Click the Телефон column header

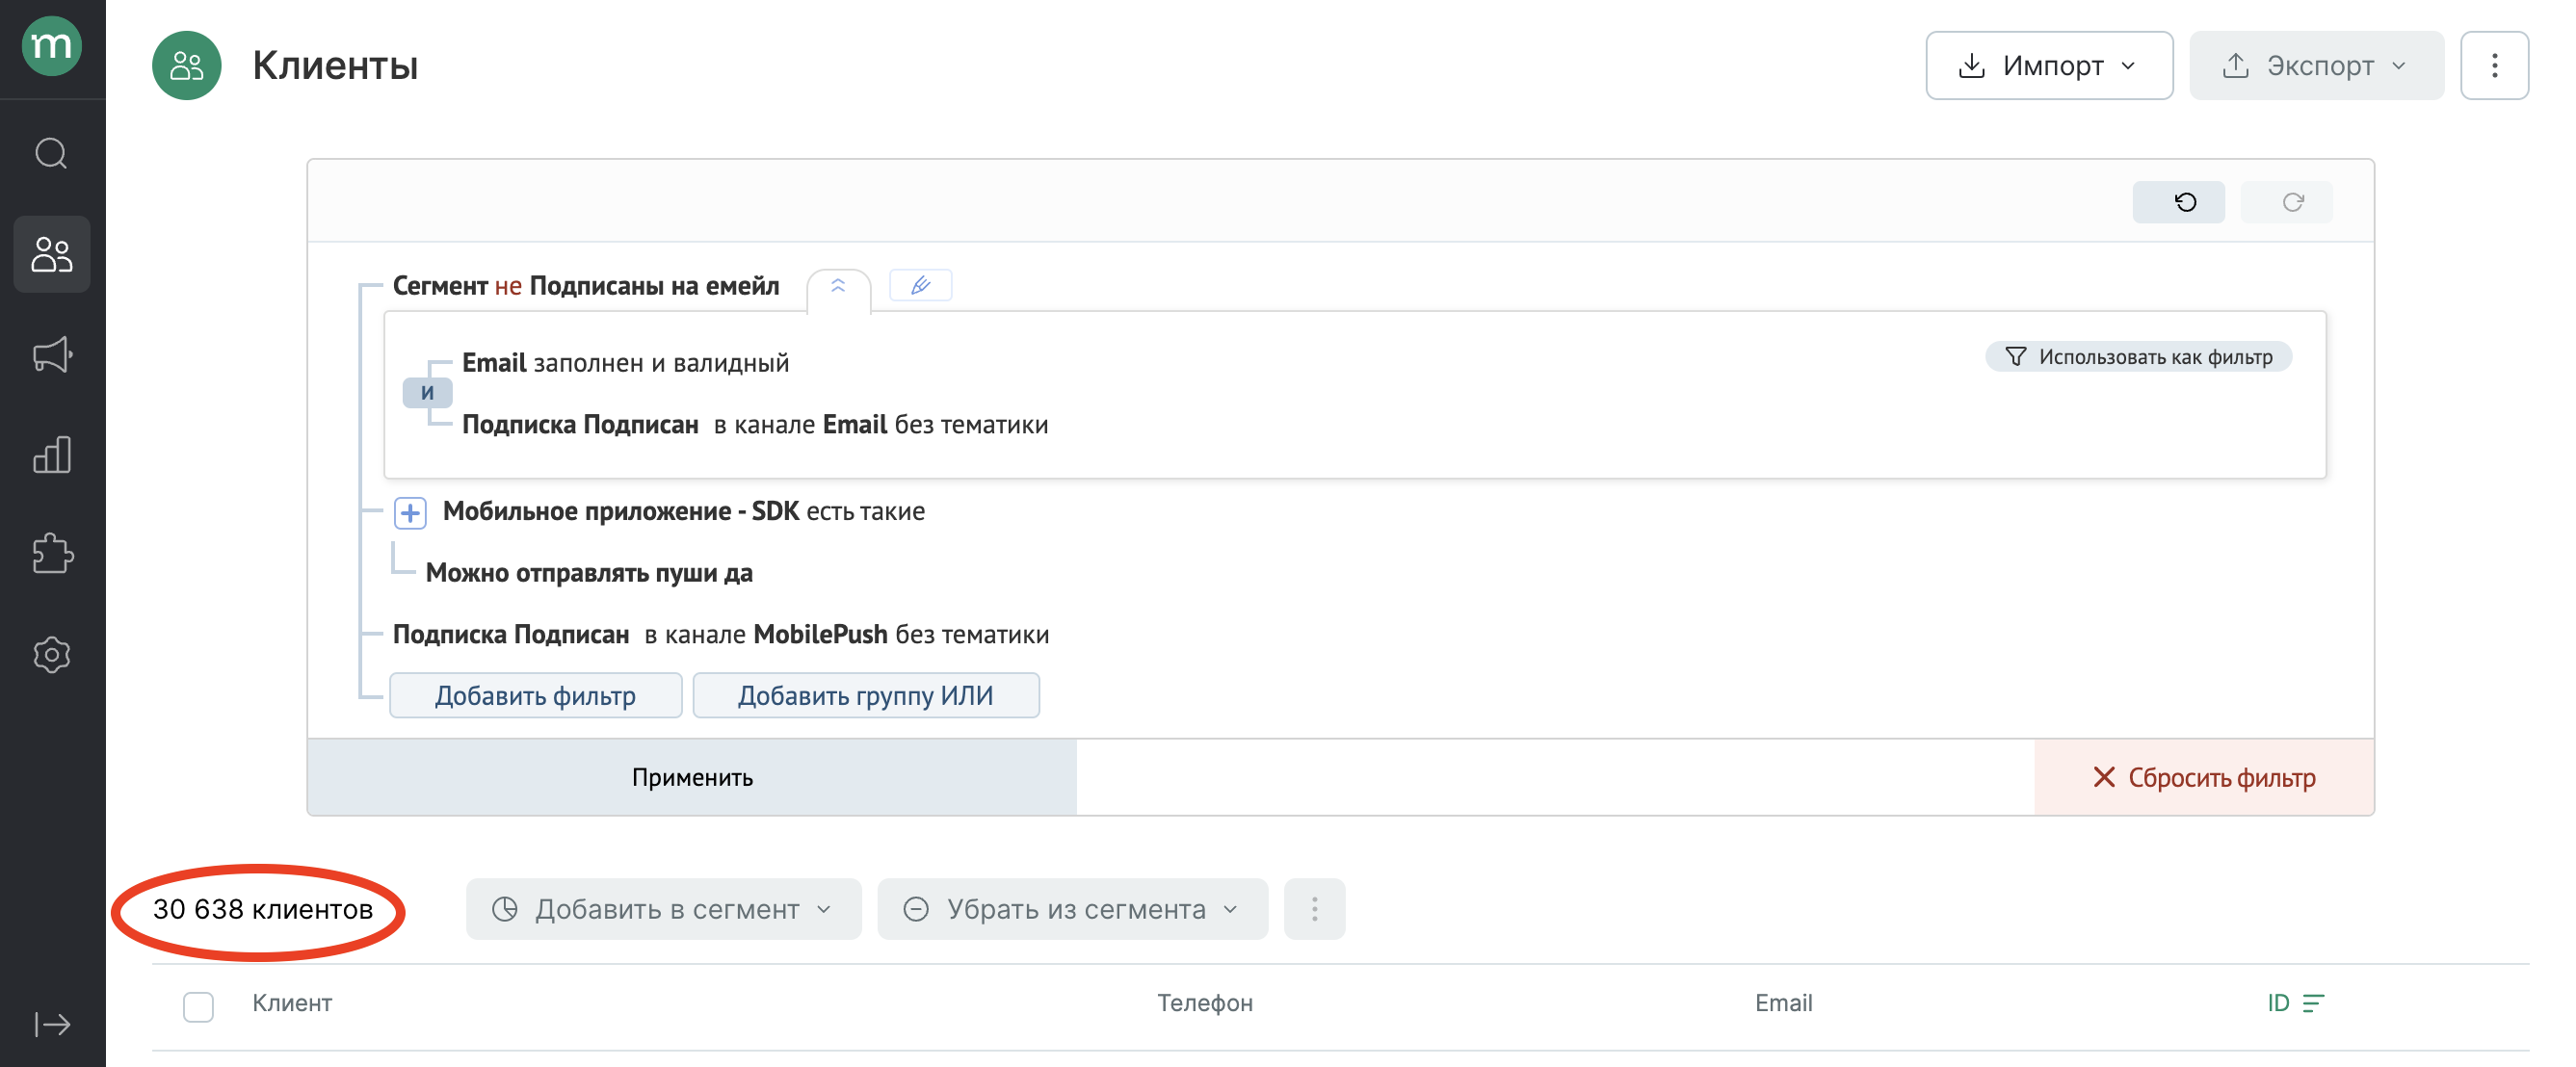[x=1205, y=1003]
